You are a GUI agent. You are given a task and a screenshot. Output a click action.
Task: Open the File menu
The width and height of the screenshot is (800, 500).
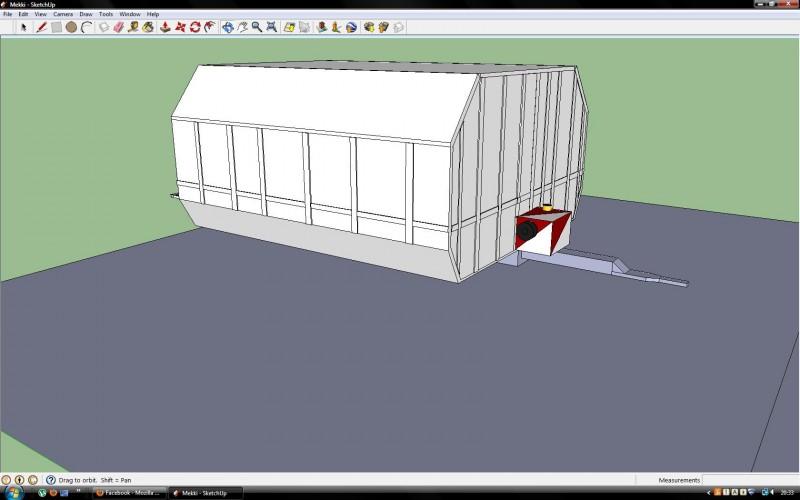tap(8, 14)
